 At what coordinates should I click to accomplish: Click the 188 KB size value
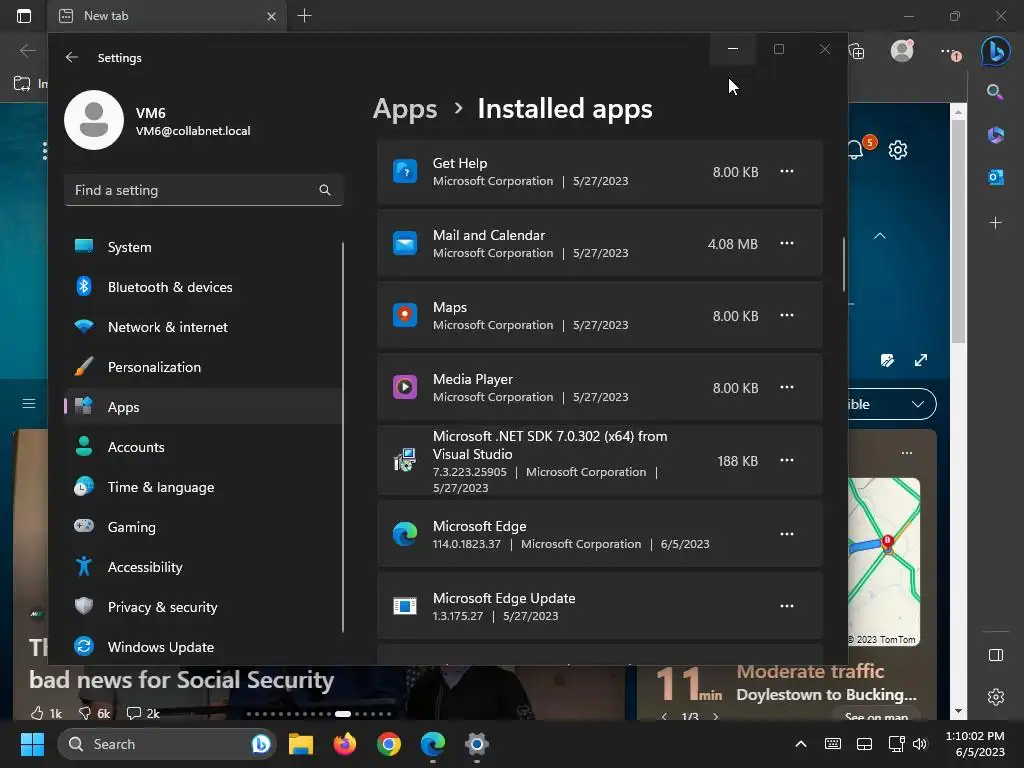(x=737, y=461)
